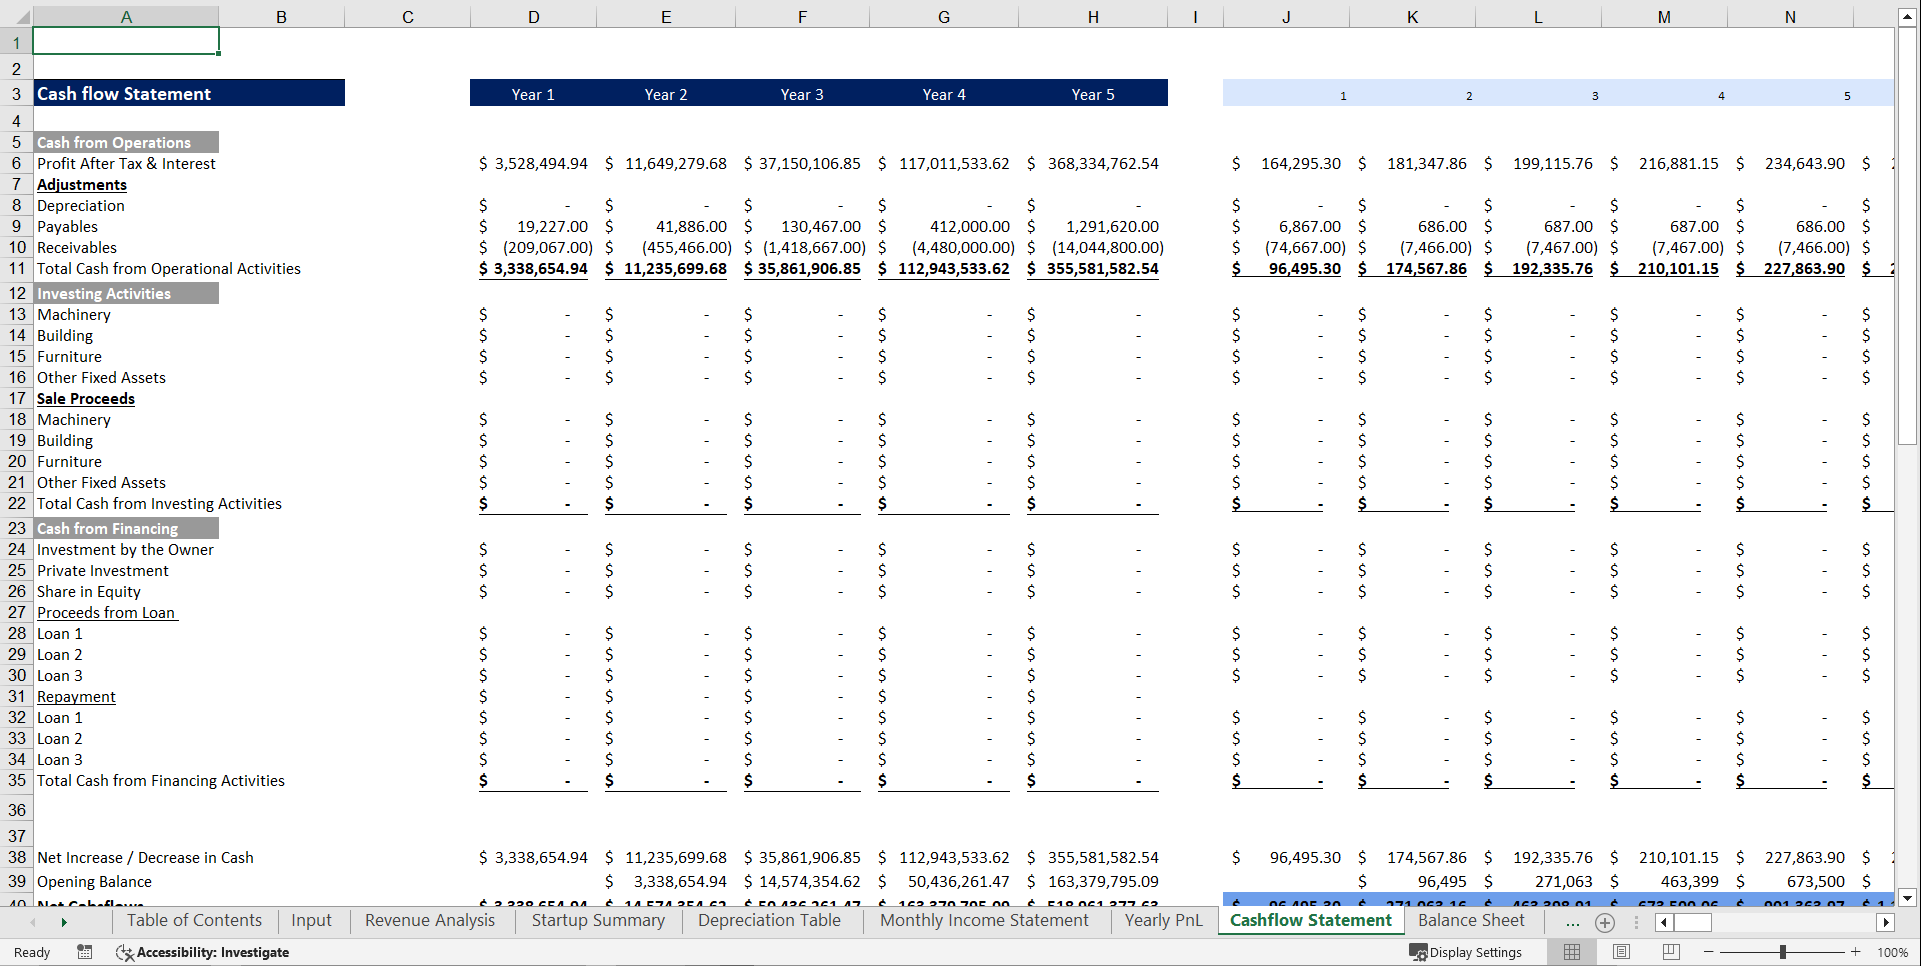This screenshot has width=1921, height=966.
Task: Select Depreciation row label
Action: (81, 205)
